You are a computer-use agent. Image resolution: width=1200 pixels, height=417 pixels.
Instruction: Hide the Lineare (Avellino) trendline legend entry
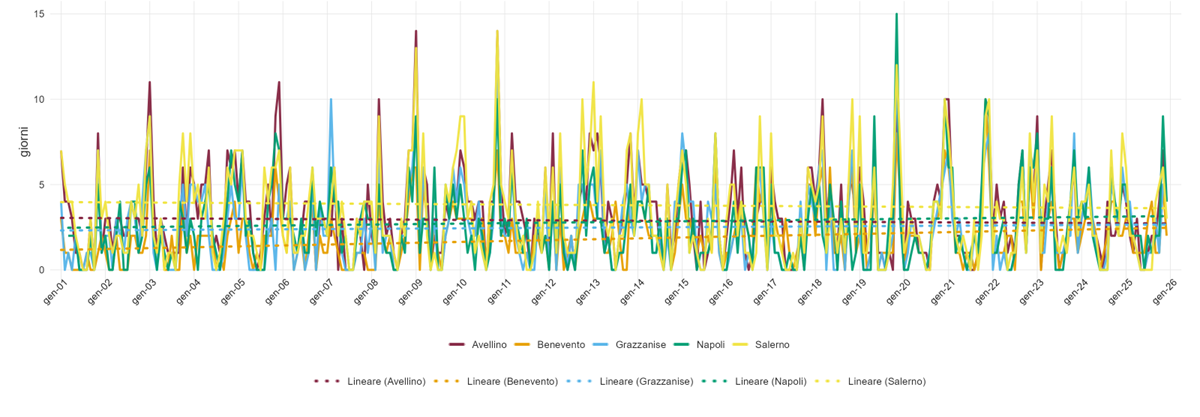pyautogui.click(x=370, y=382)
